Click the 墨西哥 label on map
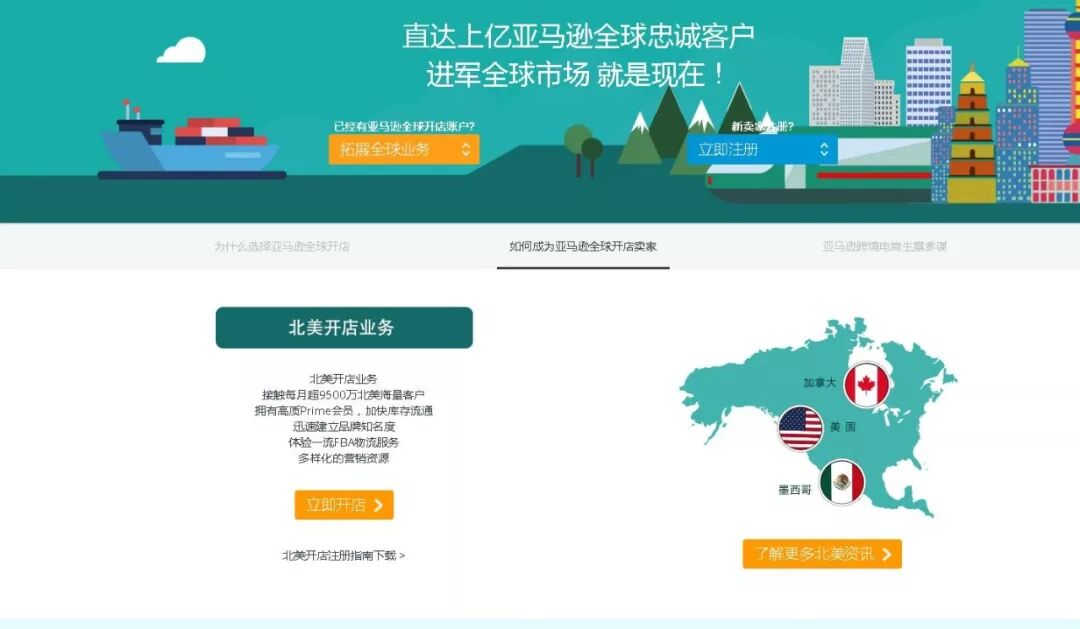Image resolution: width=1080 pixels, height=629 pixels. [x=795, y=490]
